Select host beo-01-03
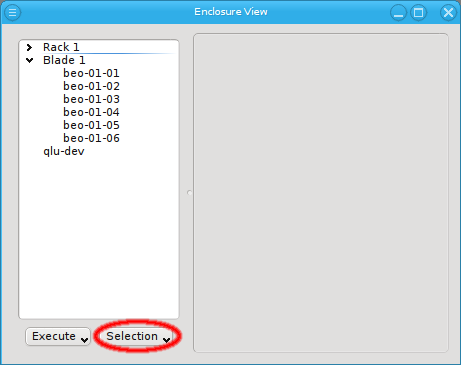 [x=91, y=99]
